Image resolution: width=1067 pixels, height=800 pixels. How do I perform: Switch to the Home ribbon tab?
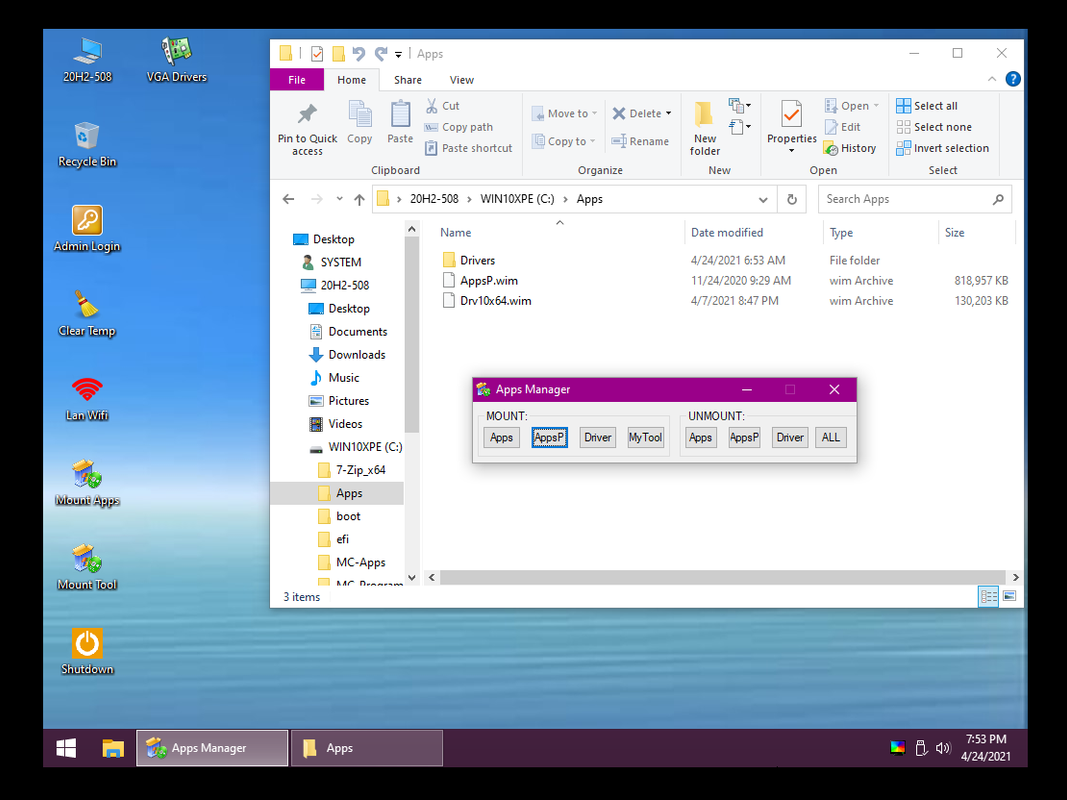351,80
